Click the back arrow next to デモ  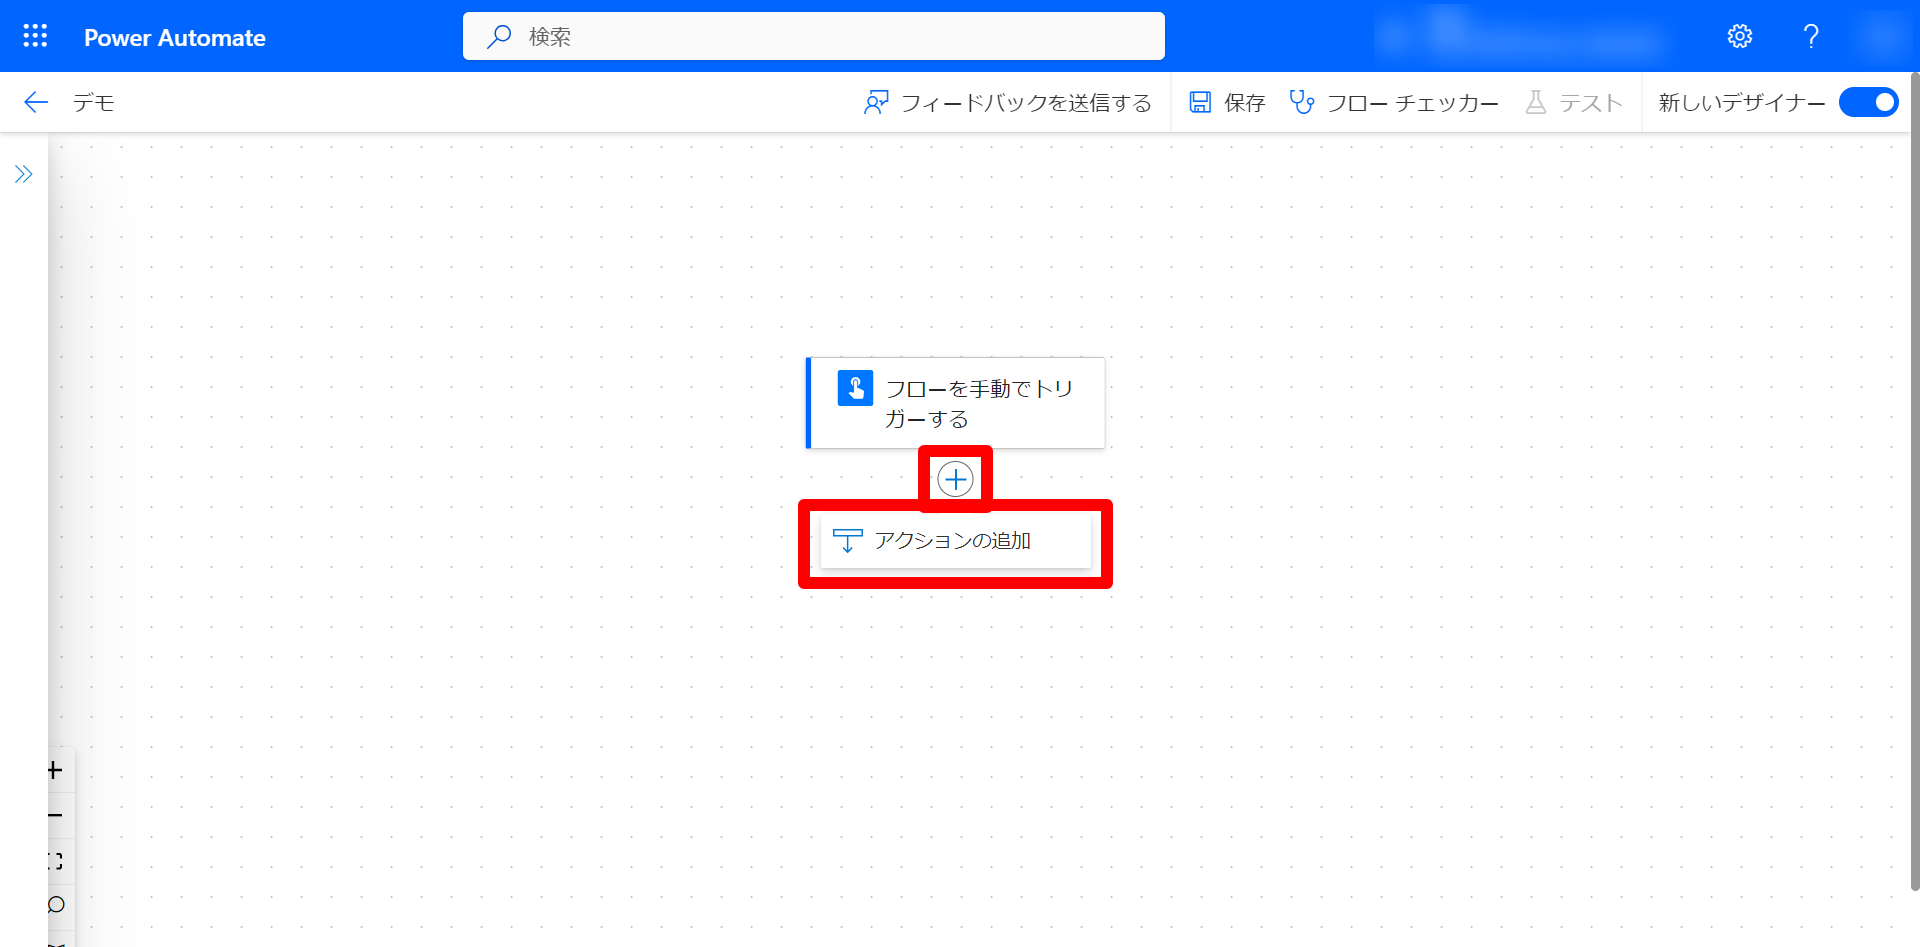pos(35,102)
